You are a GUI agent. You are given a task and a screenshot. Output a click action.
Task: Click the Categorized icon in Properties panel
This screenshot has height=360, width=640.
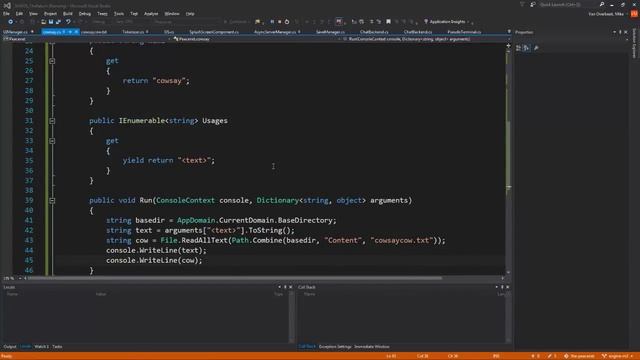[x=518, y=48]
